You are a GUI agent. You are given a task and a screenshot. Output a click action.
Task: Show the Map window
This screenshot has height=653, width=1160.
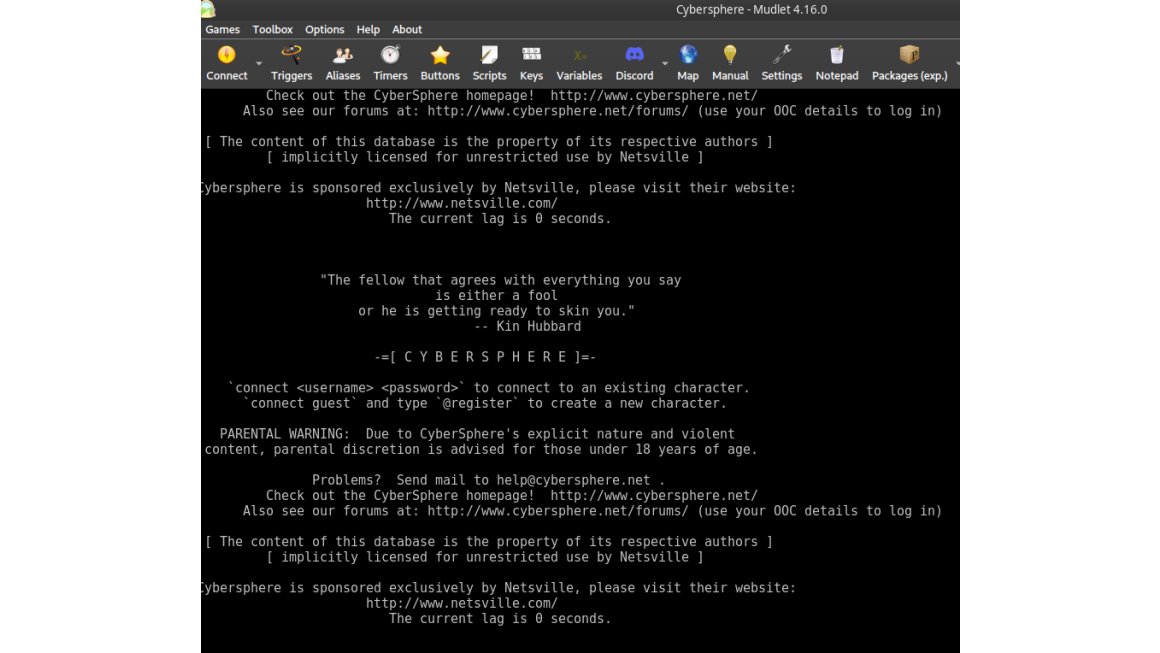687,63
